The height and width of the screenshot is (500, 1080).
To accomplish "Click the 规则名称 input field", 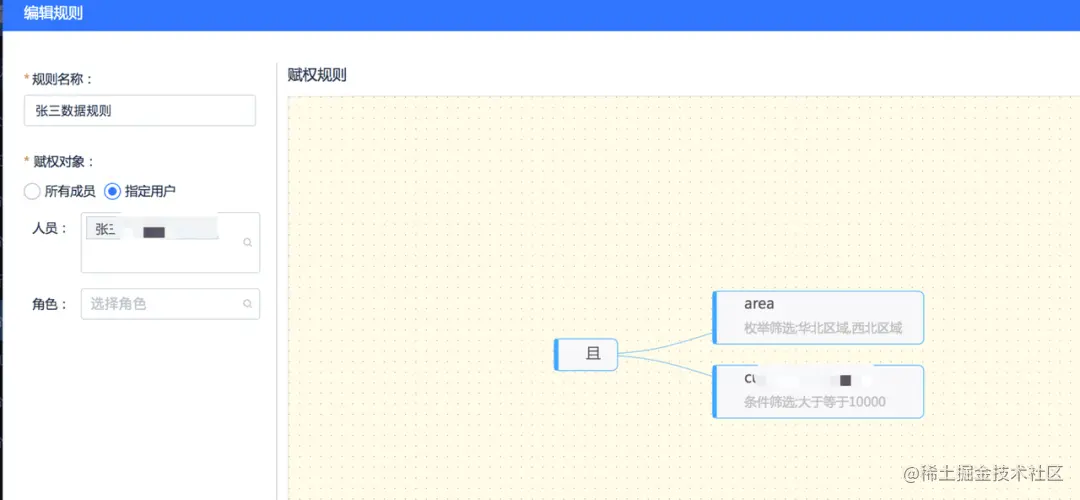I will 140,111.
